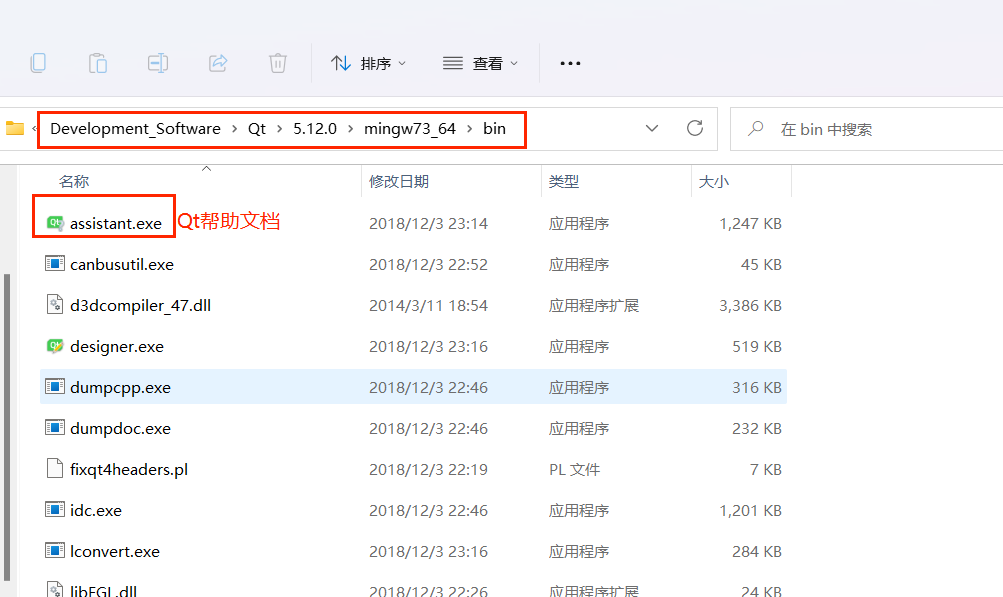Refresh the bin folder view

coord(695,129)
